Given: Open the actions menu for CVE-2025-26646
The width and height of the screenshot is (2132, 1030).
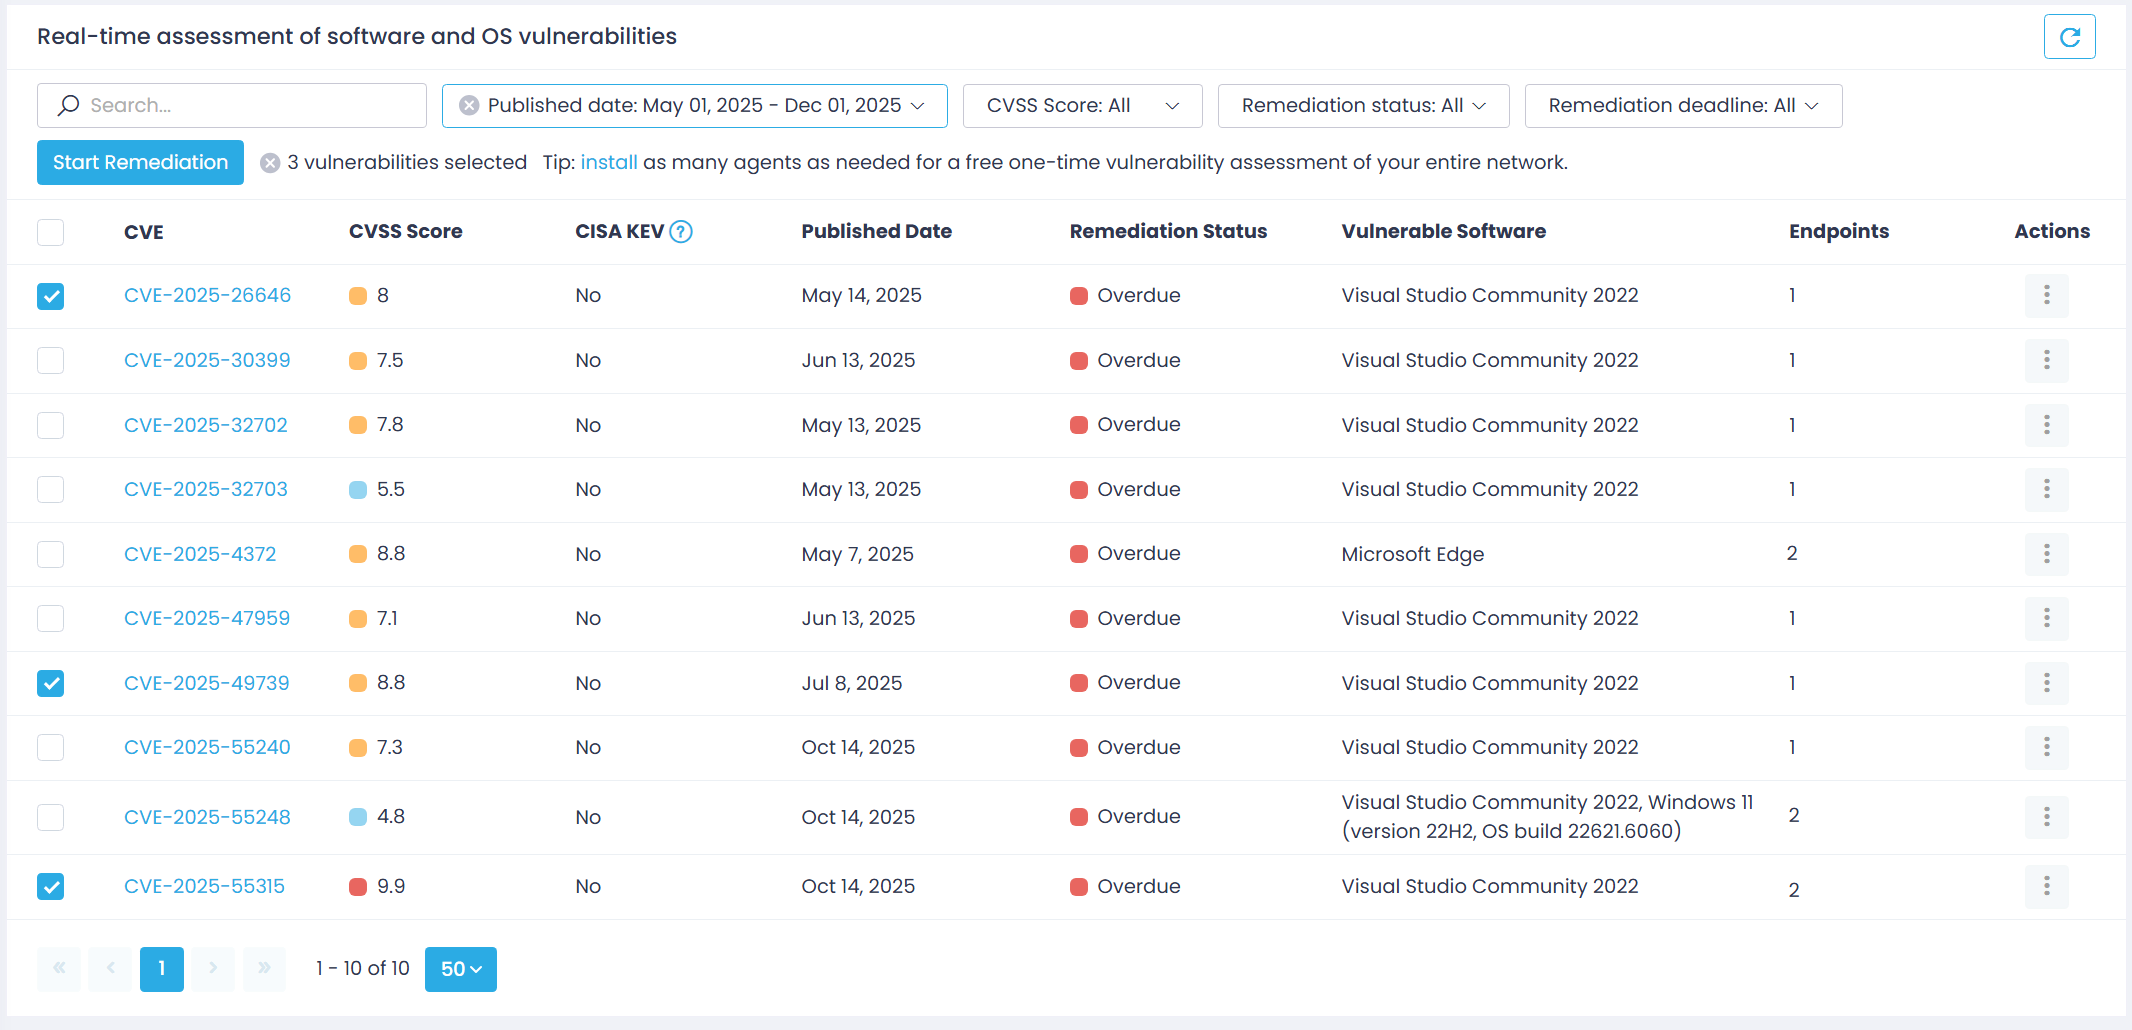Looking at the screenshot, I should click(2047, 296).
